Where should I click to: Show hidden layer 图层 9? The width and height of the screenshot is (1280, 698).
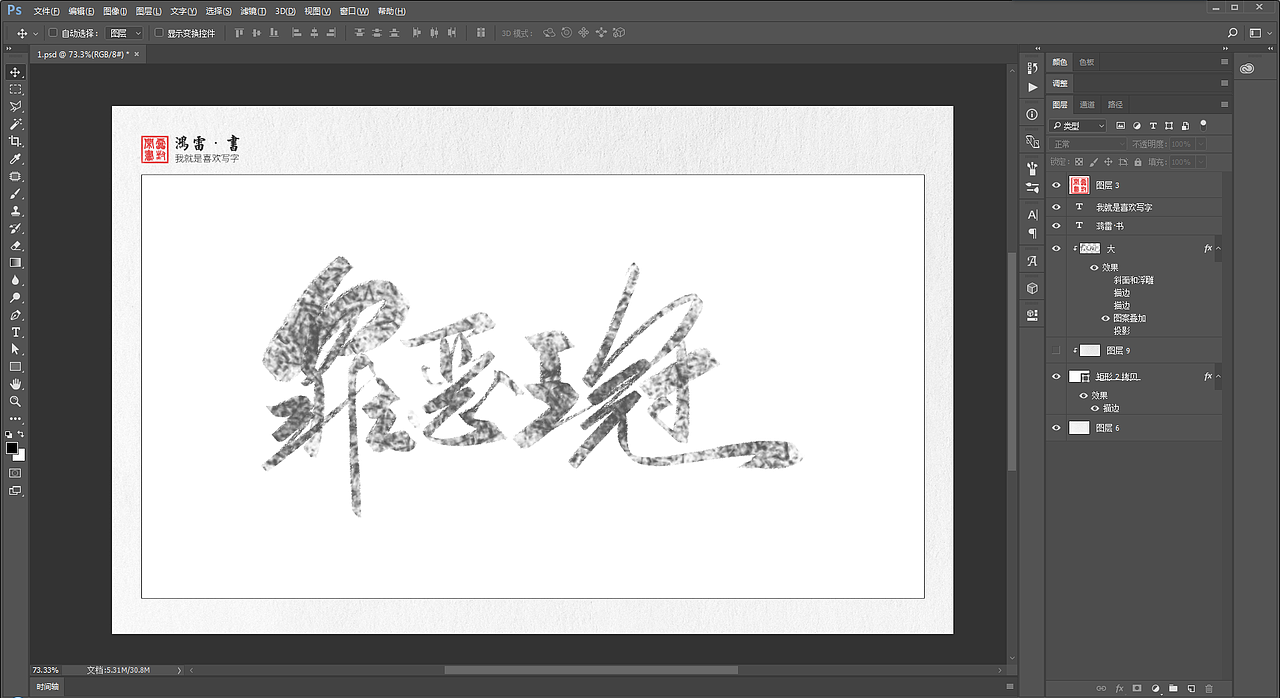click(1056, 350)
